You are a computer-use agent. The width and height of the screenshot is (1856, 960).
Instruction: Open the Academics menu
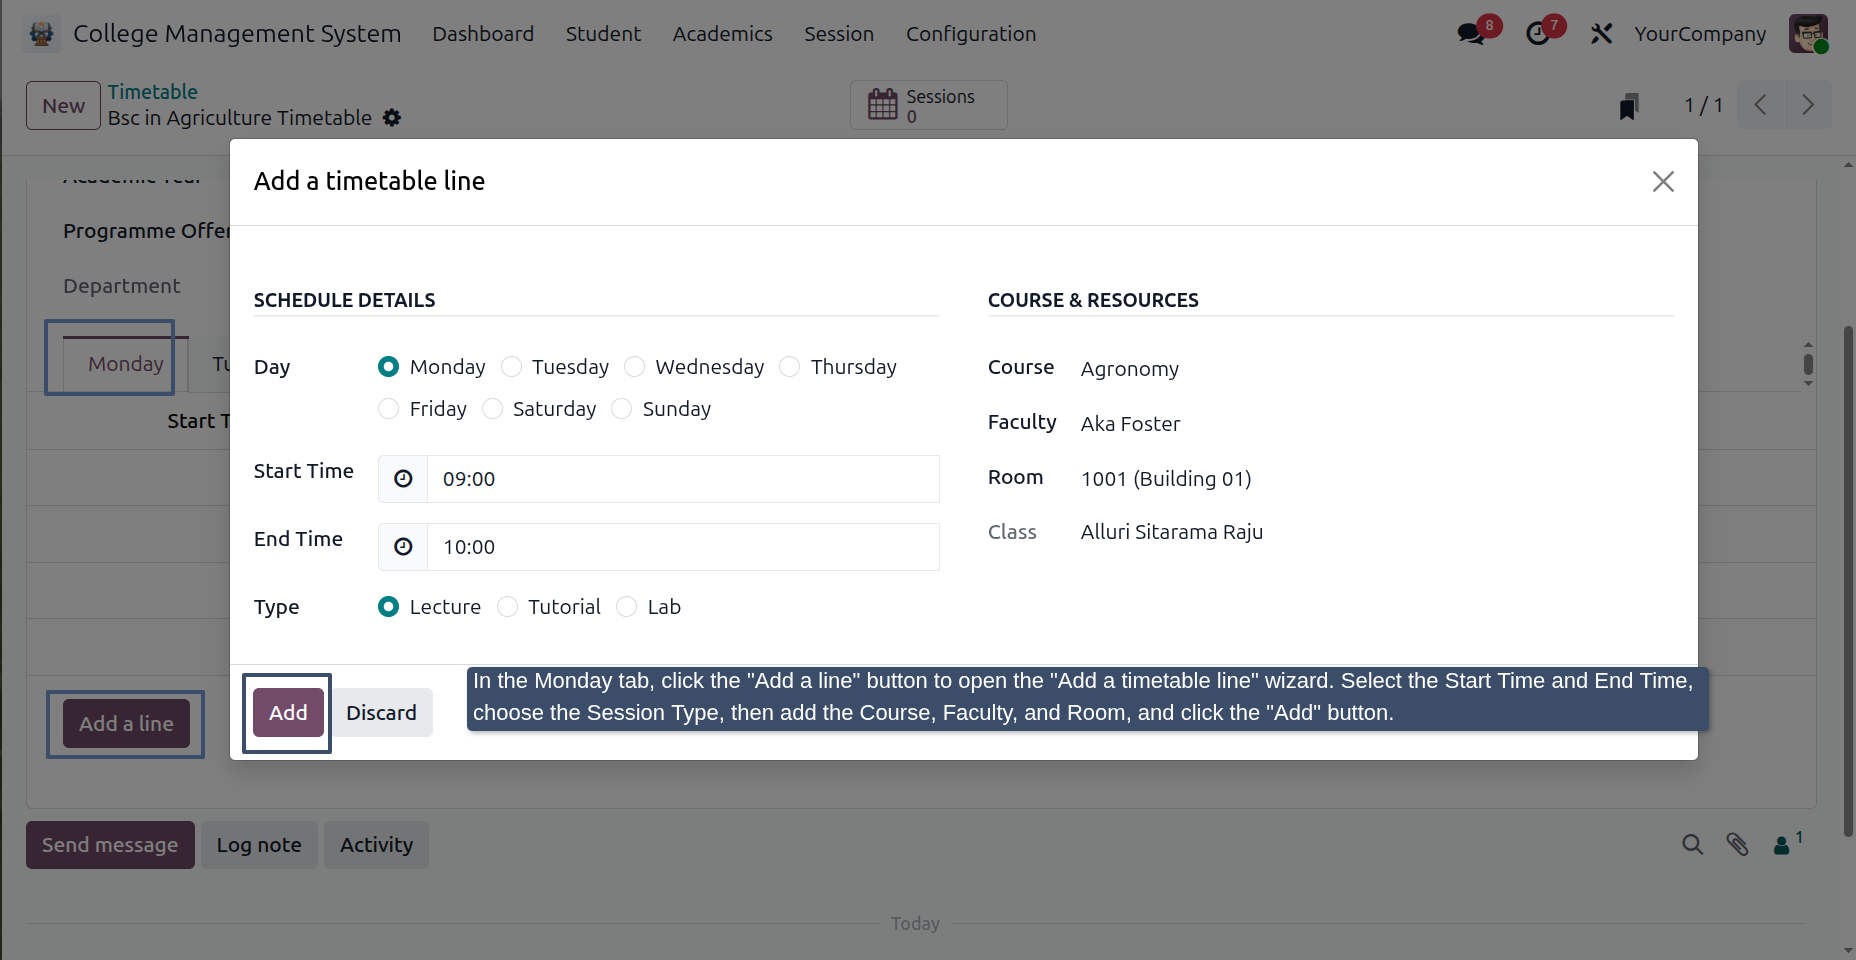[722, 34]
